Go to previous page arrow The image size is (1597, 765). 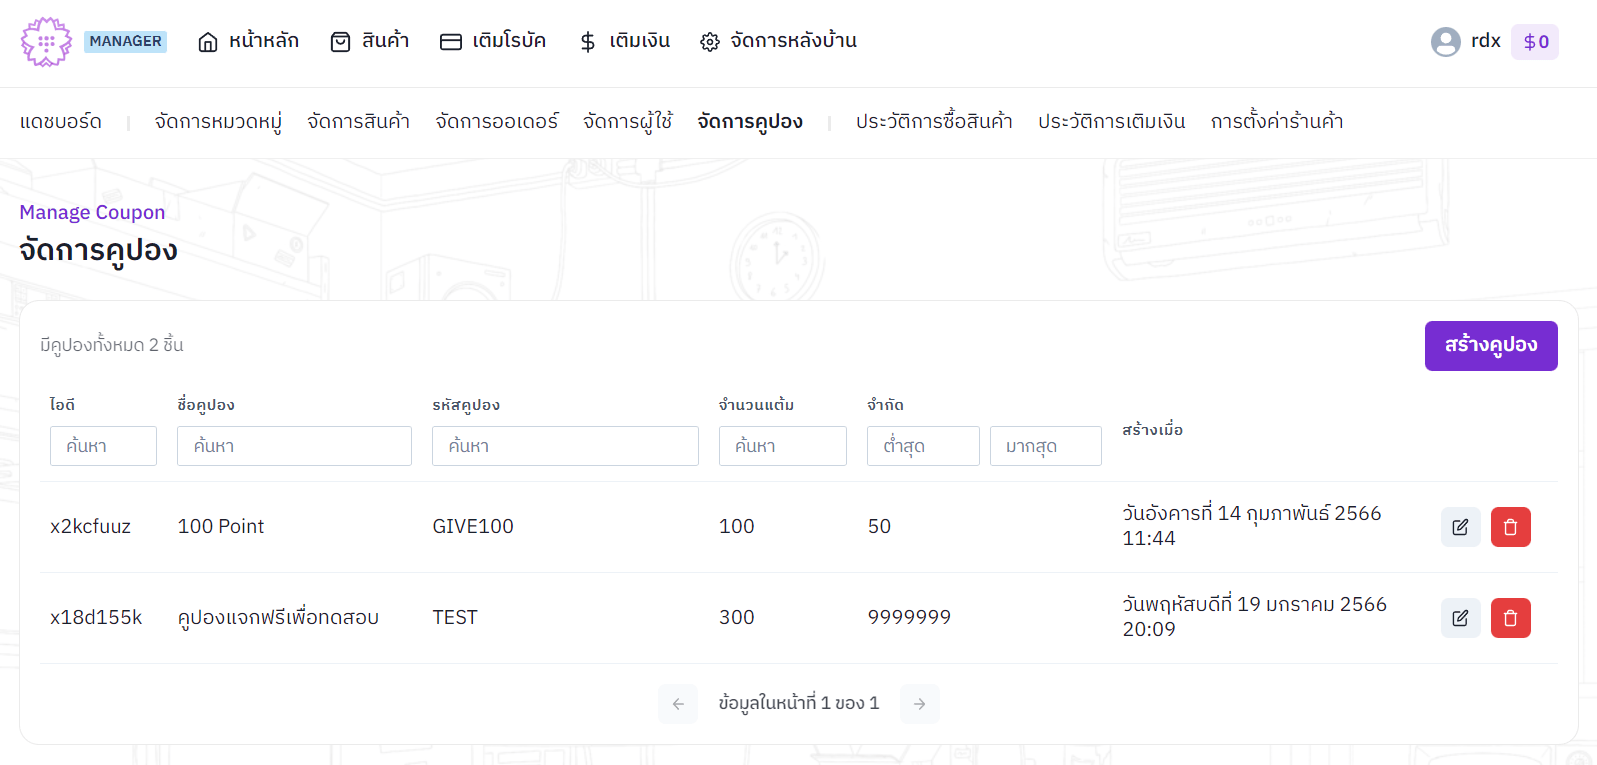(678, 704)
